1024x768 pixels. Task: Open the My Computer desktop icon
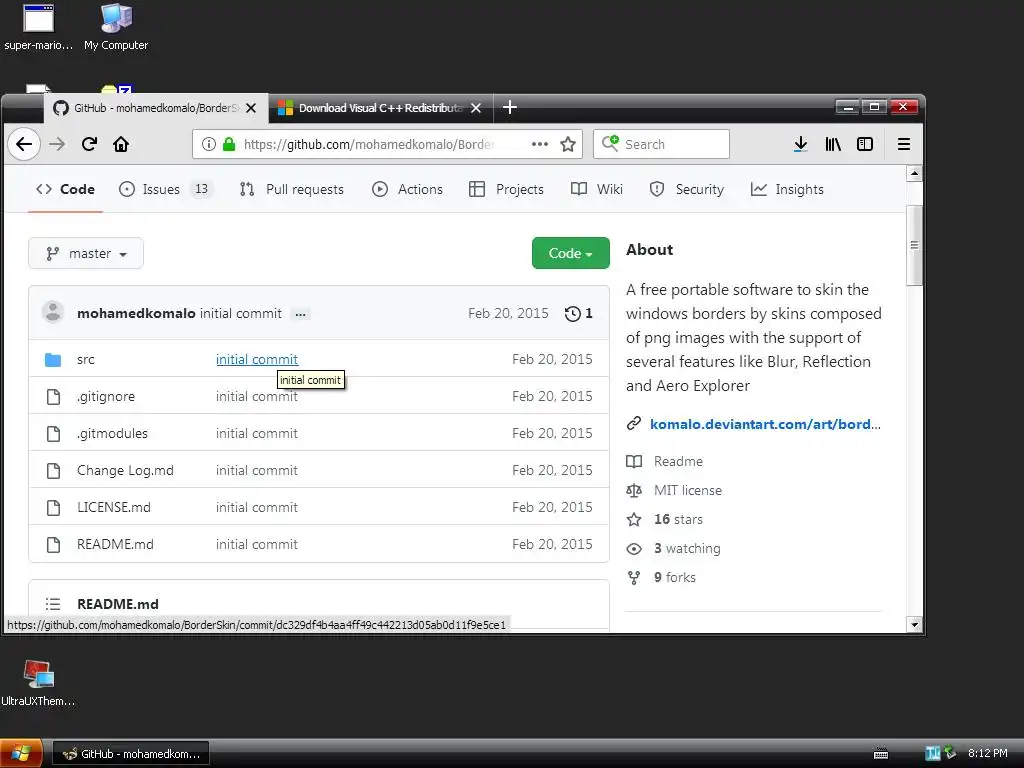[x=116, y=27]
